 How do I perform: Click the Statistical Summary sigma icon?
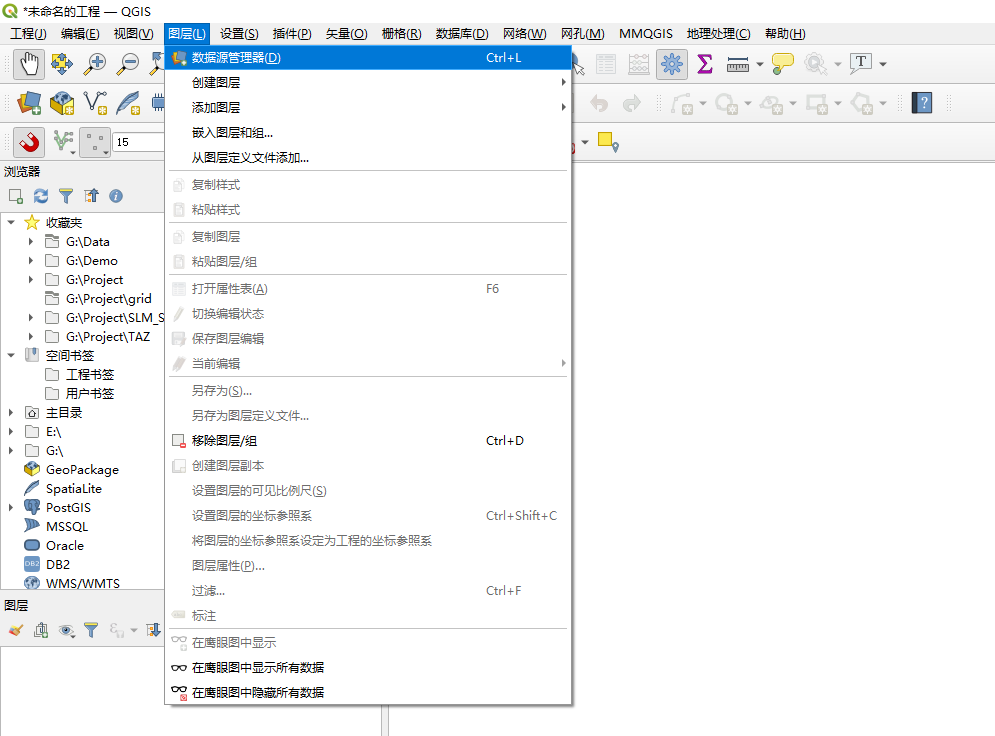(706, 64)
